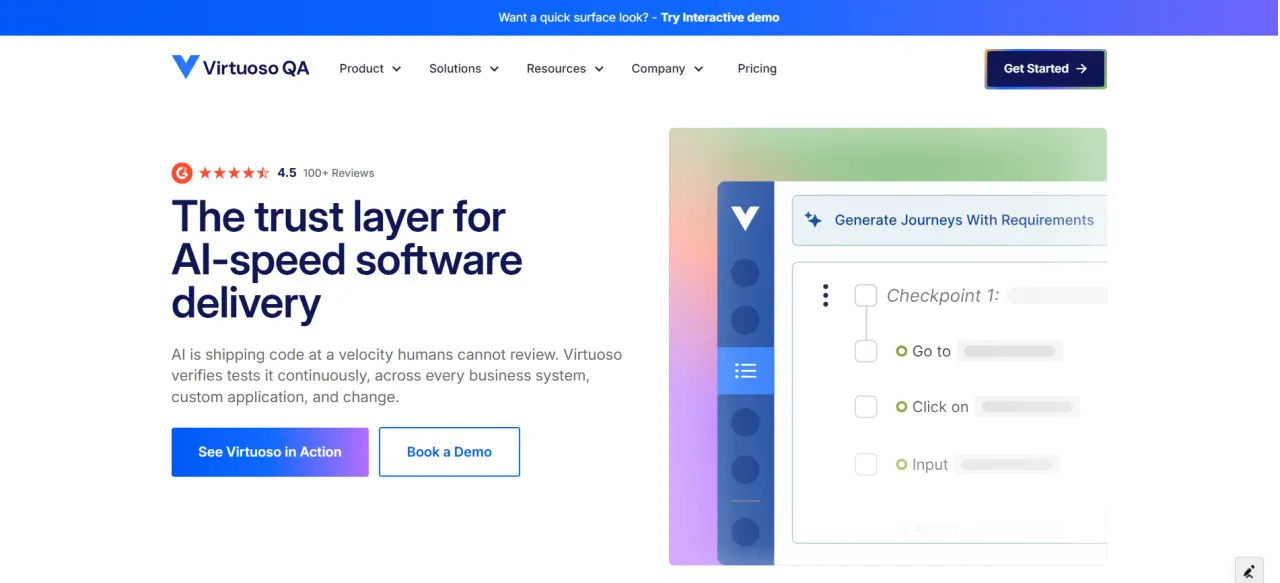Click the Input step label

[x=930, y=464]
